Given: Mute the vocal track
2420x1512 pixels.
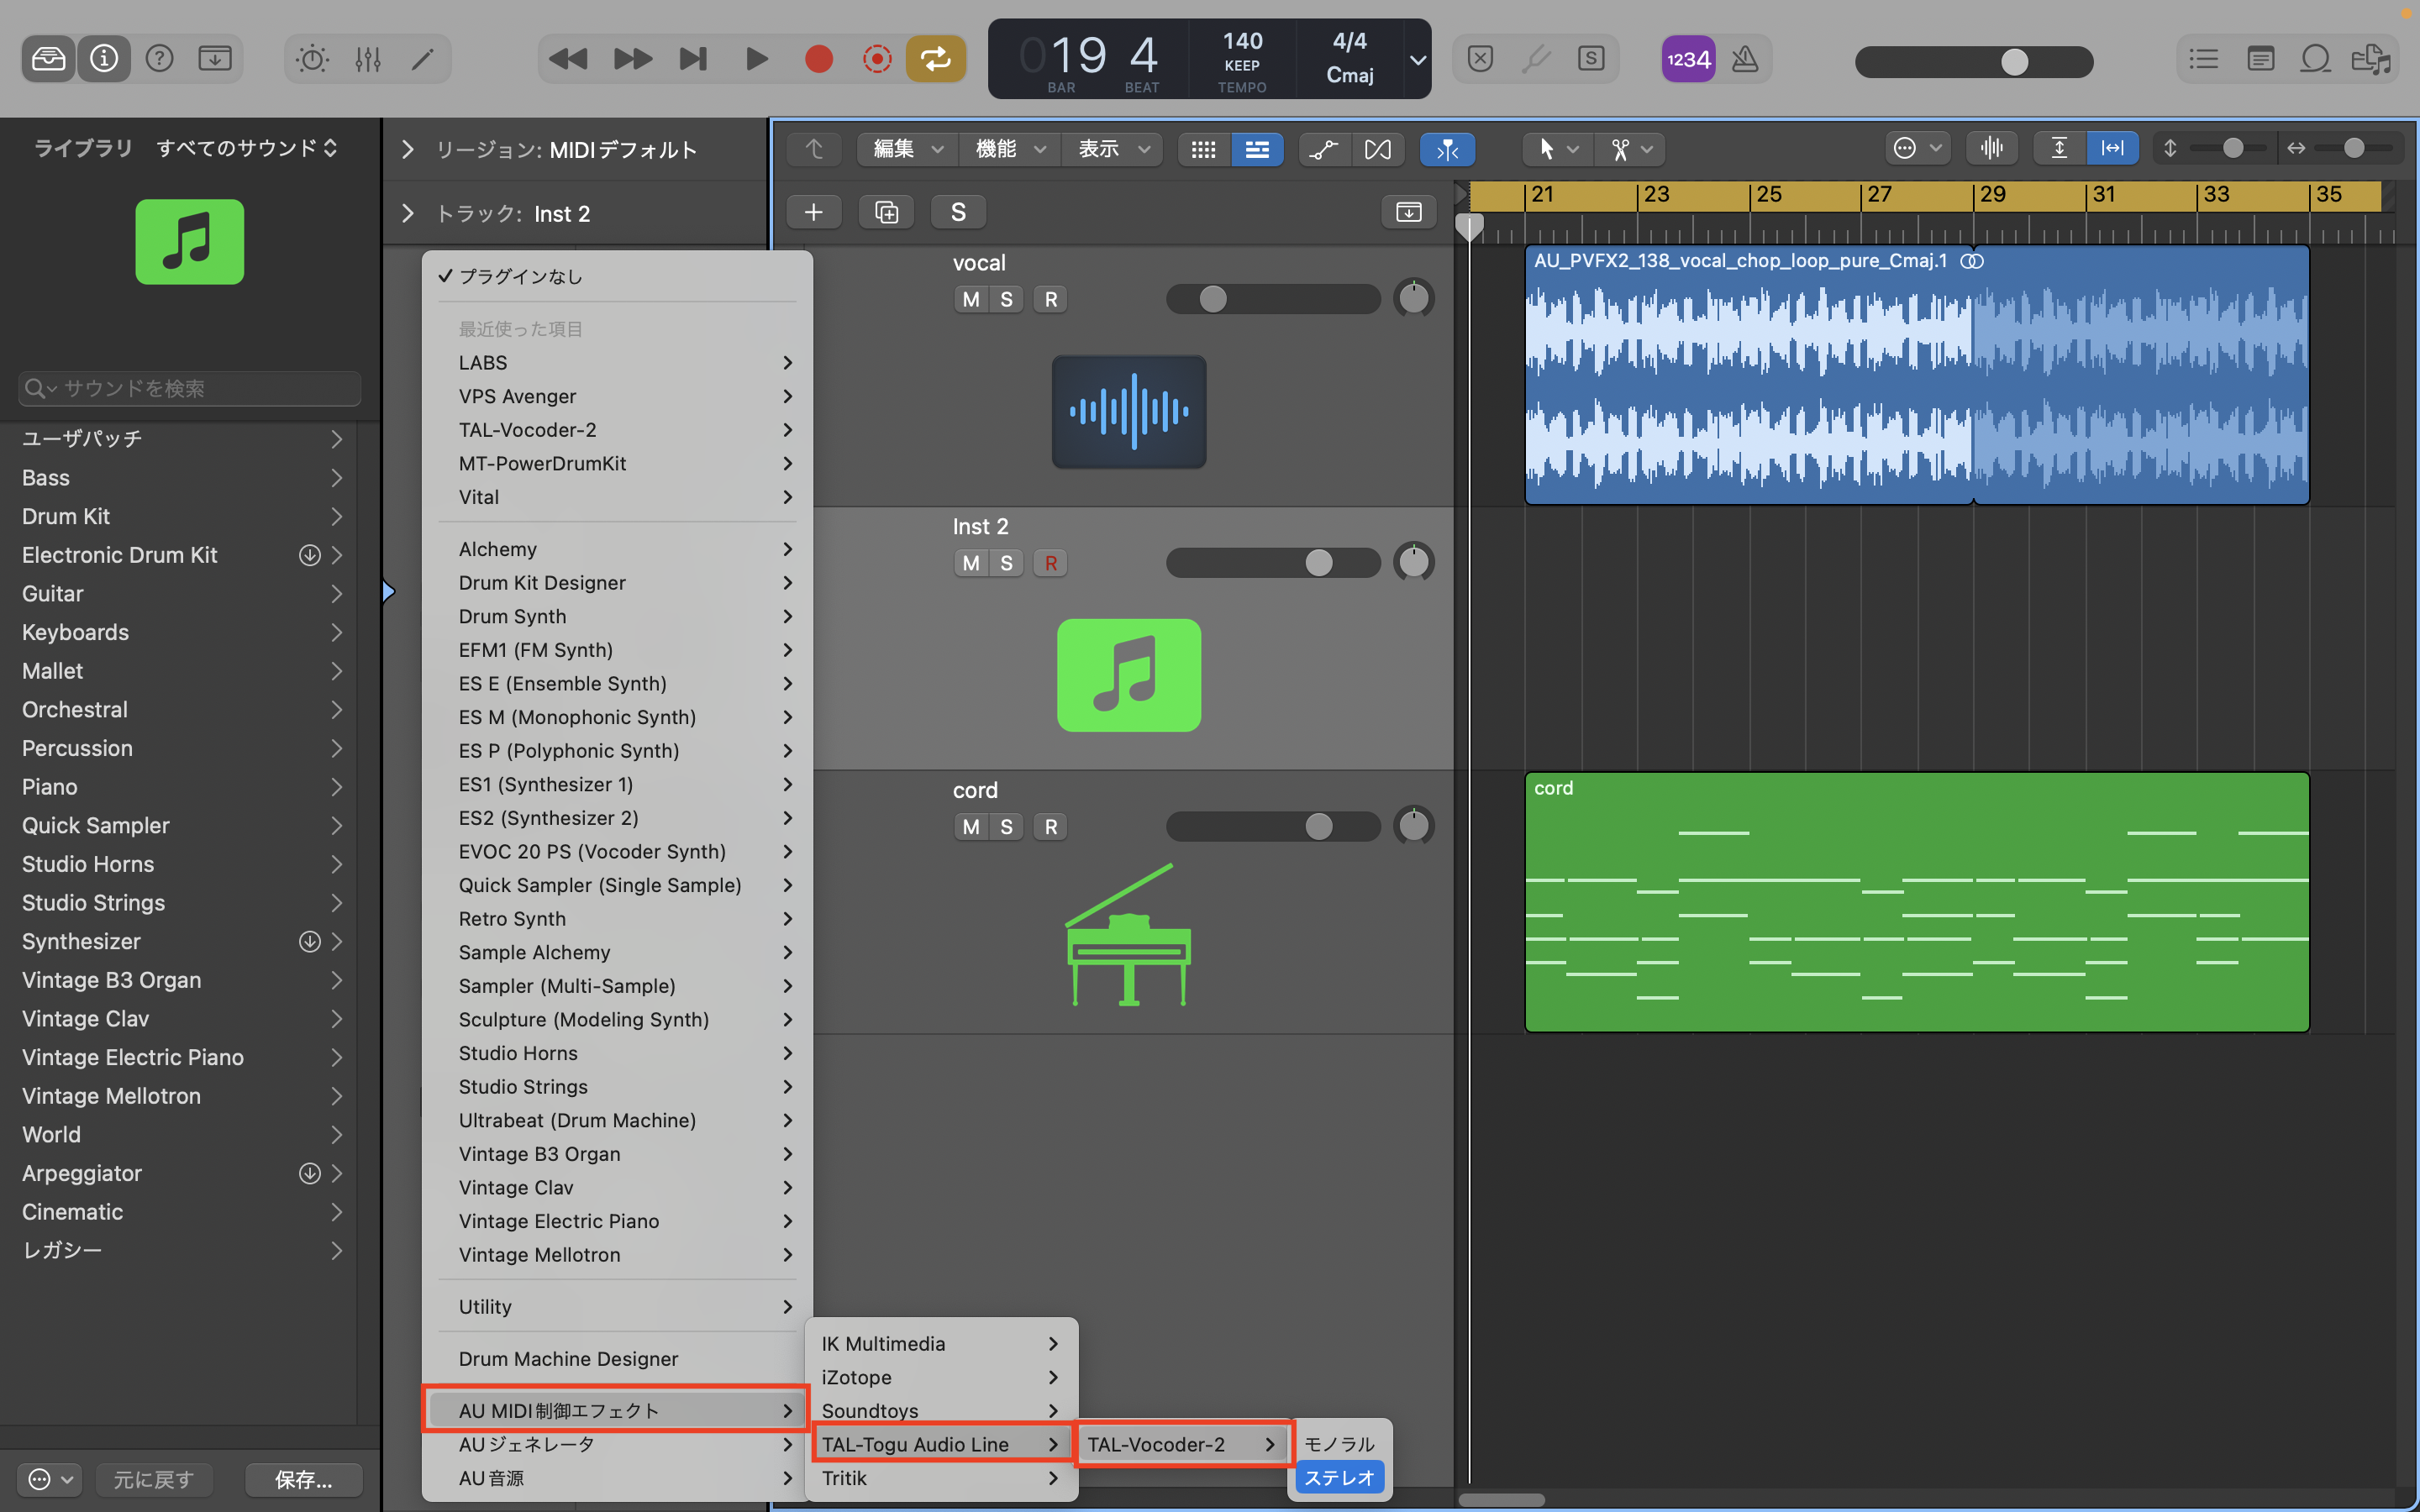Looking at the screenshot, I should pos(970,299).
